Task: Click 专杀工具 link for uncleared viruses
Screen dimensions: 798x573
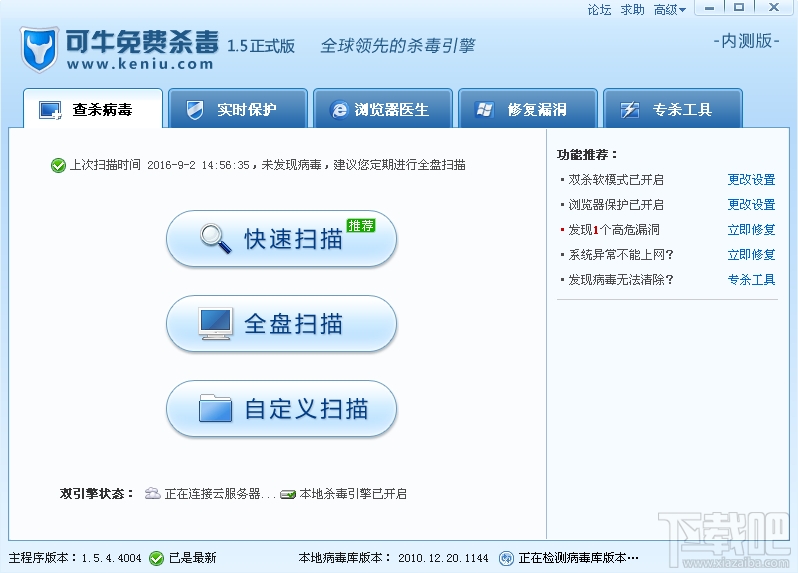Action: tap(751, 279)
